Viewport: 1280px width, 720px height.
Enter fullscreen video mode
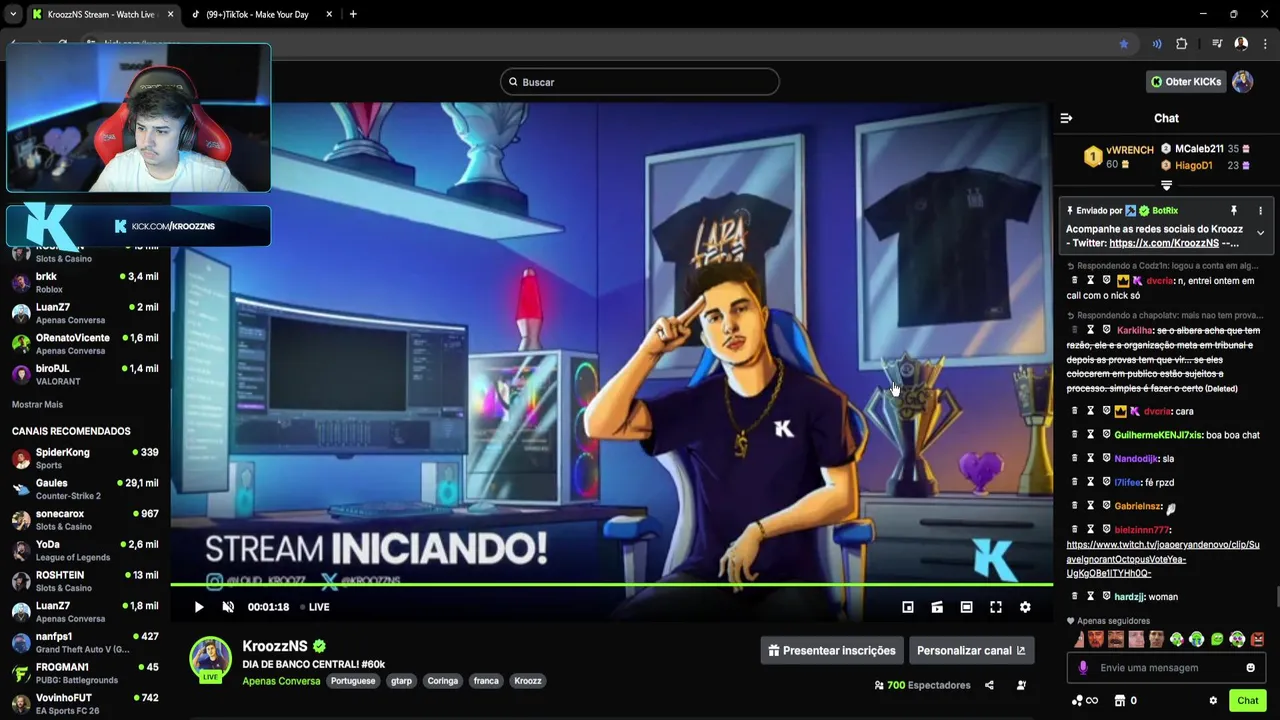996,607
